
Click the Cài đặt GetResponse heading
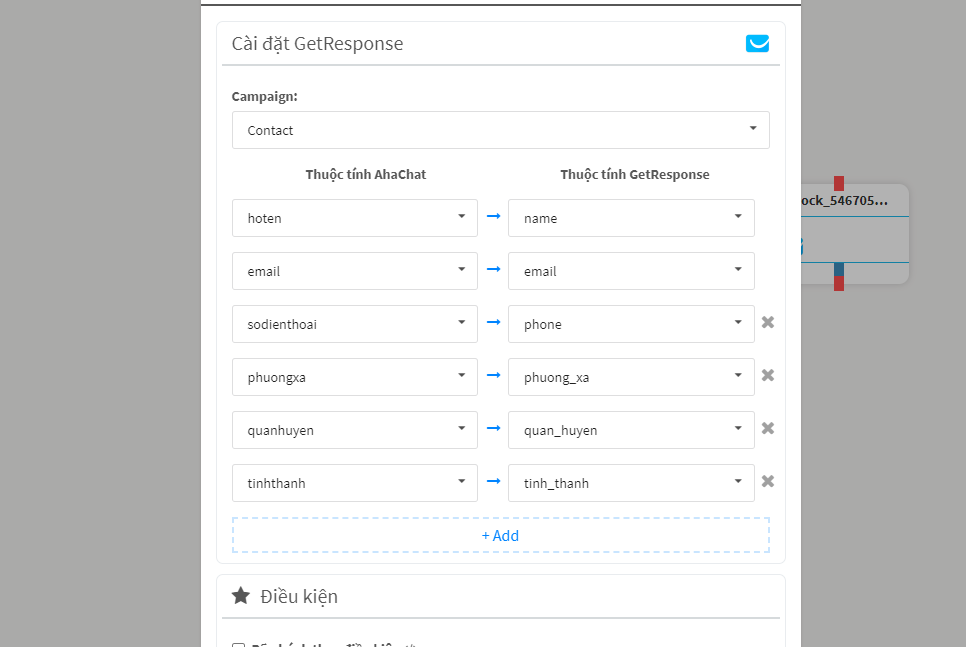coord(317,44)
